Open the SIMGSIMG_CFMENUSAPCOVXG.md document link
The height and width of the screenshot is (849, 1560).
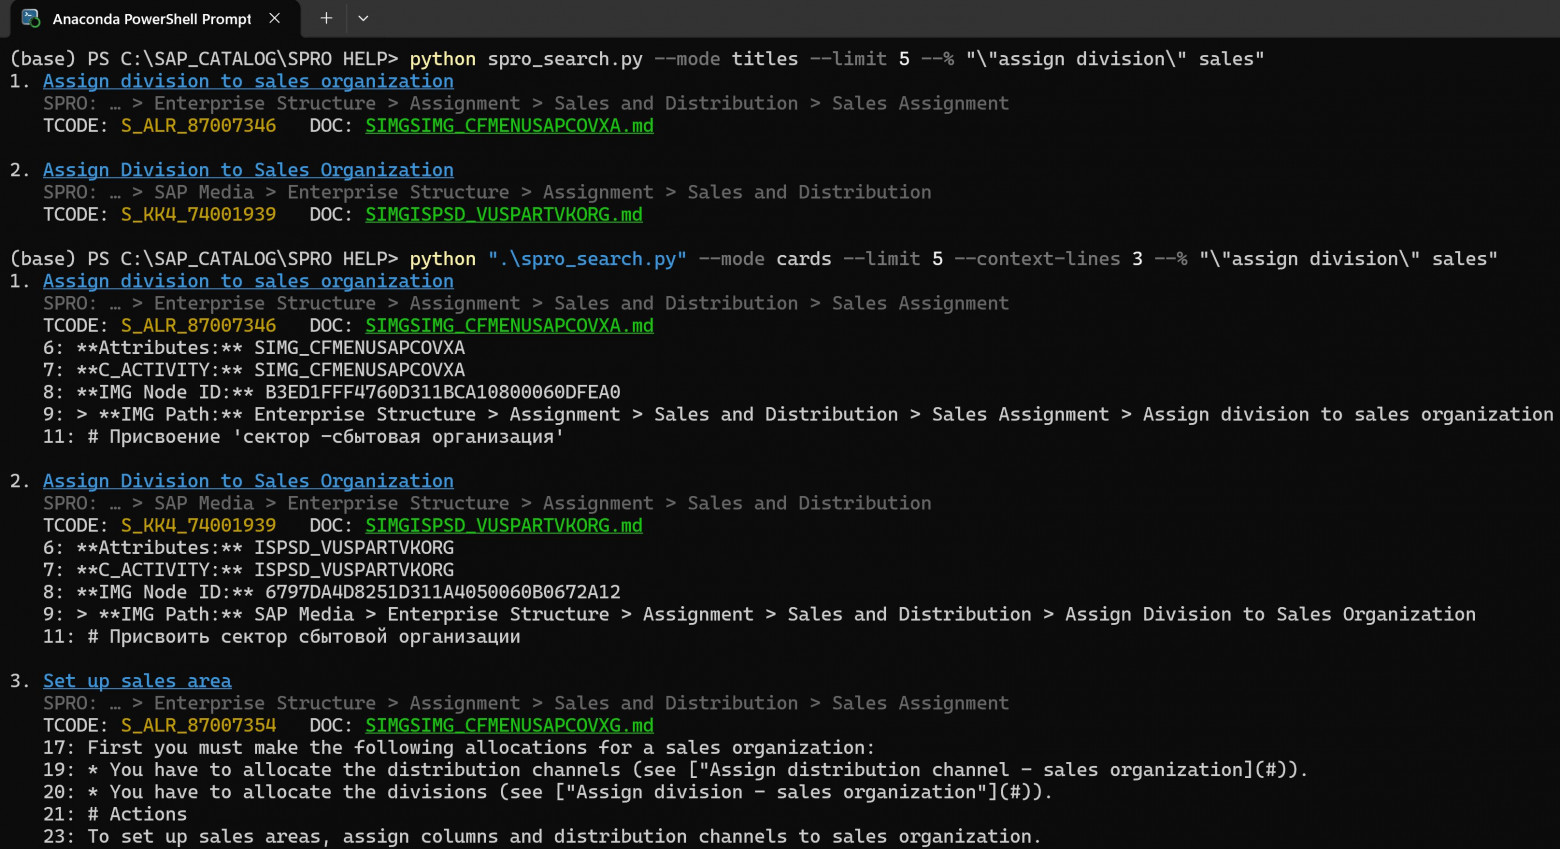(x=509, y=725)
